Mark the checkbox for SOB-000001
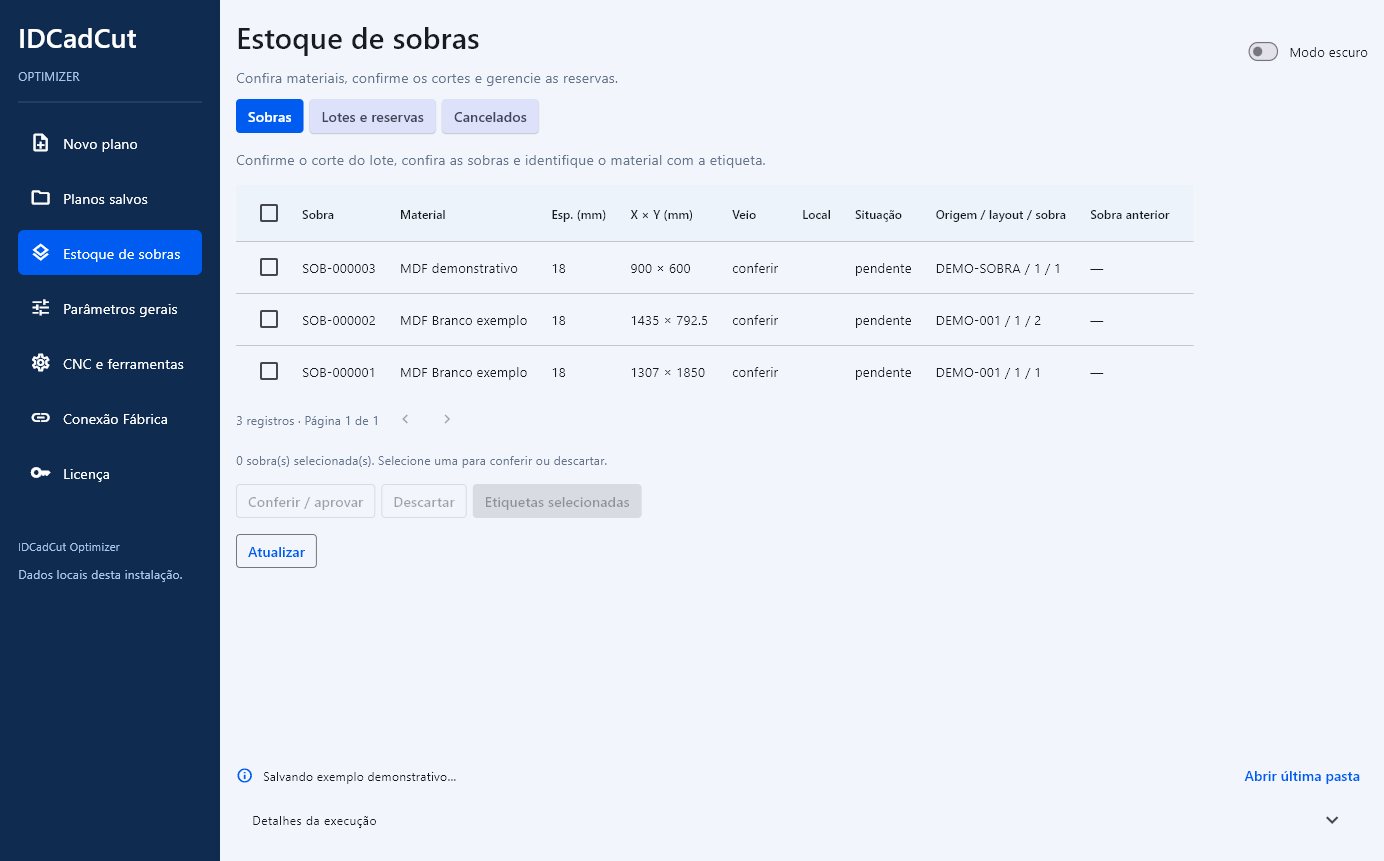The image size is (1384, 861). [x=269, y=371]
